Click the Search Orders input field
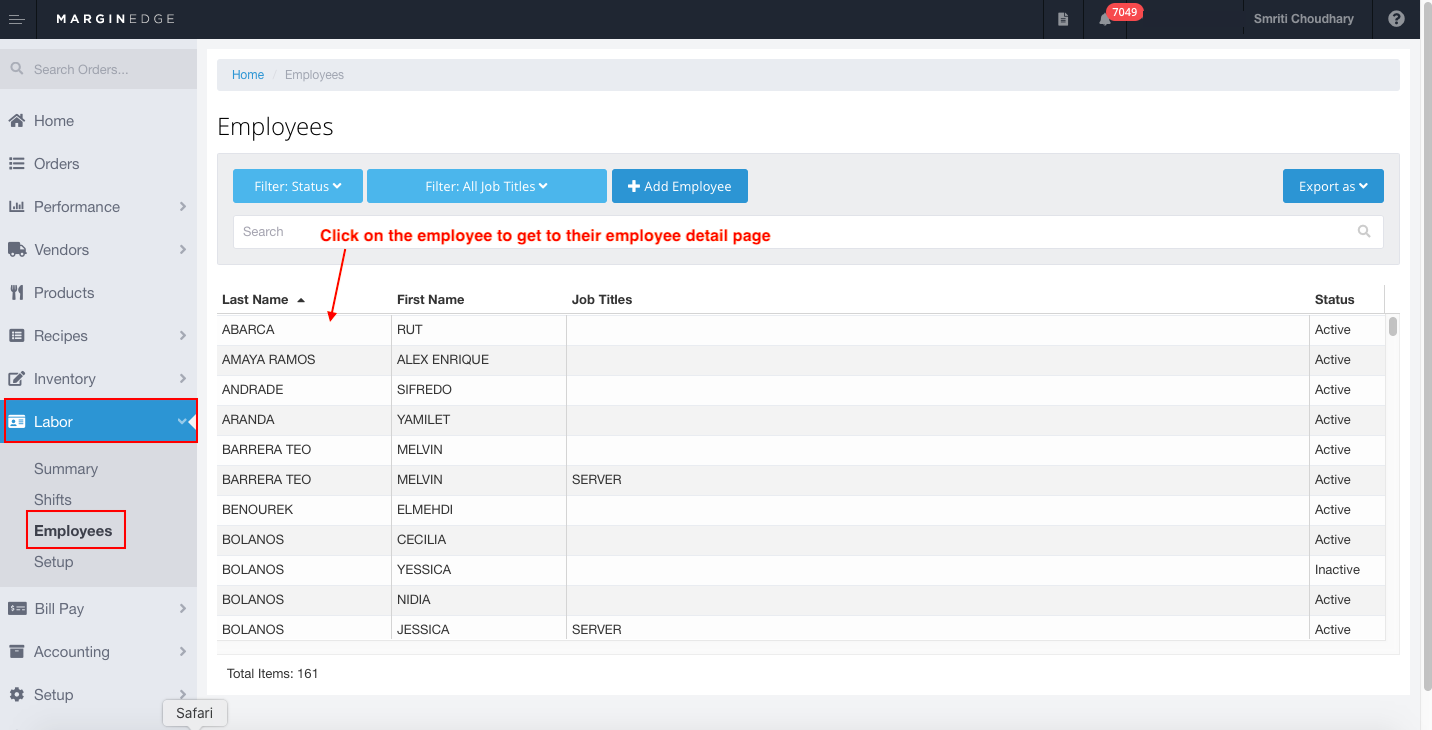This screenshot has width=1432, height=730. (x=98, y=69)
